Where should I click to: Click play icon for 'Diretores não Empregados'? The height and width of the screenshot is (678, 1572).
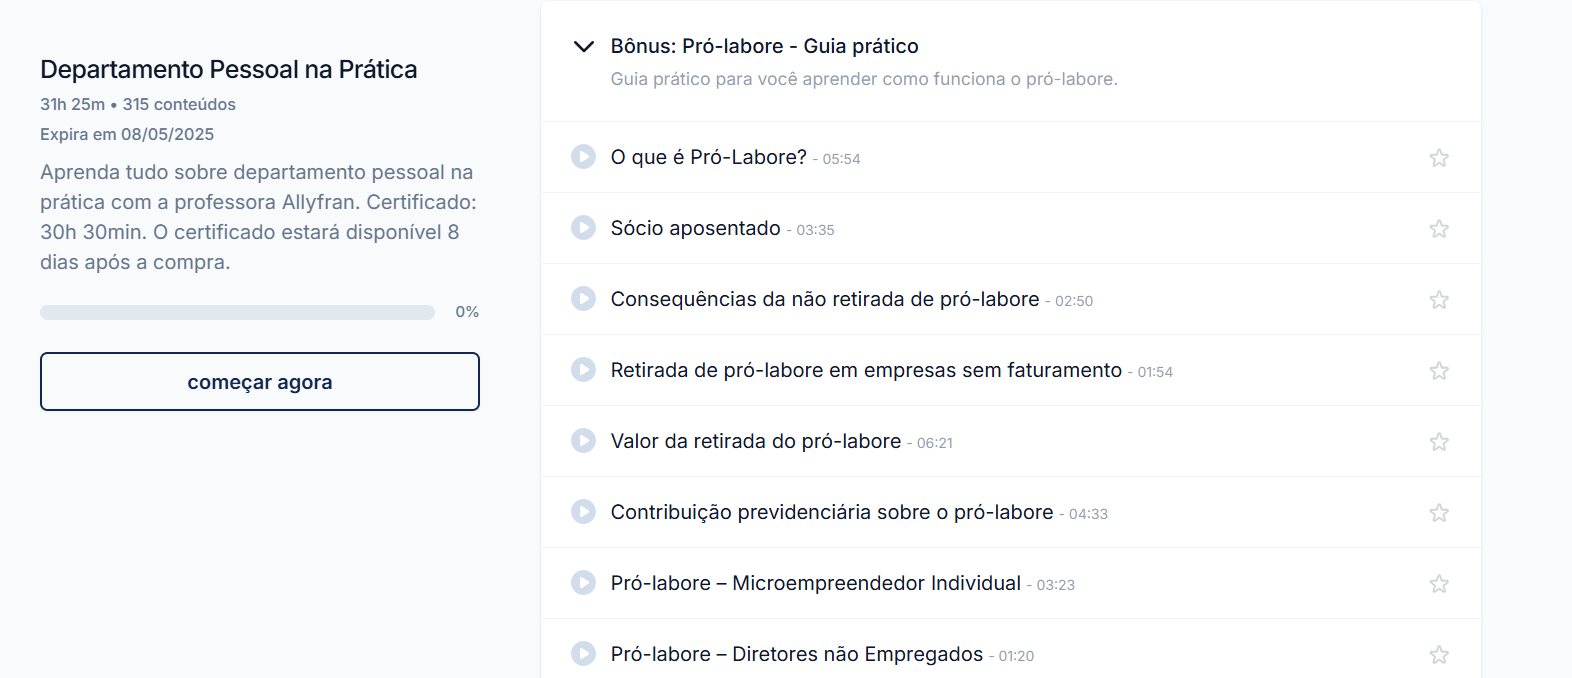coord(583,654)
